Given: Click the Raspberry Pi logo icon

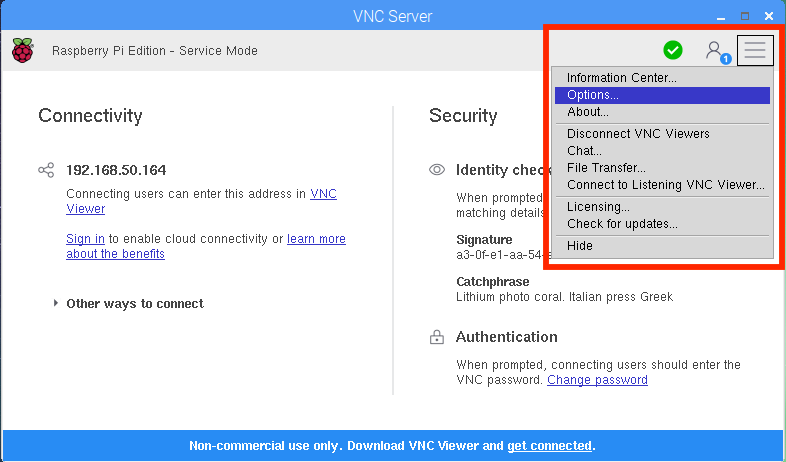Looking at the screenshot, I should click(x=23, y=50).
